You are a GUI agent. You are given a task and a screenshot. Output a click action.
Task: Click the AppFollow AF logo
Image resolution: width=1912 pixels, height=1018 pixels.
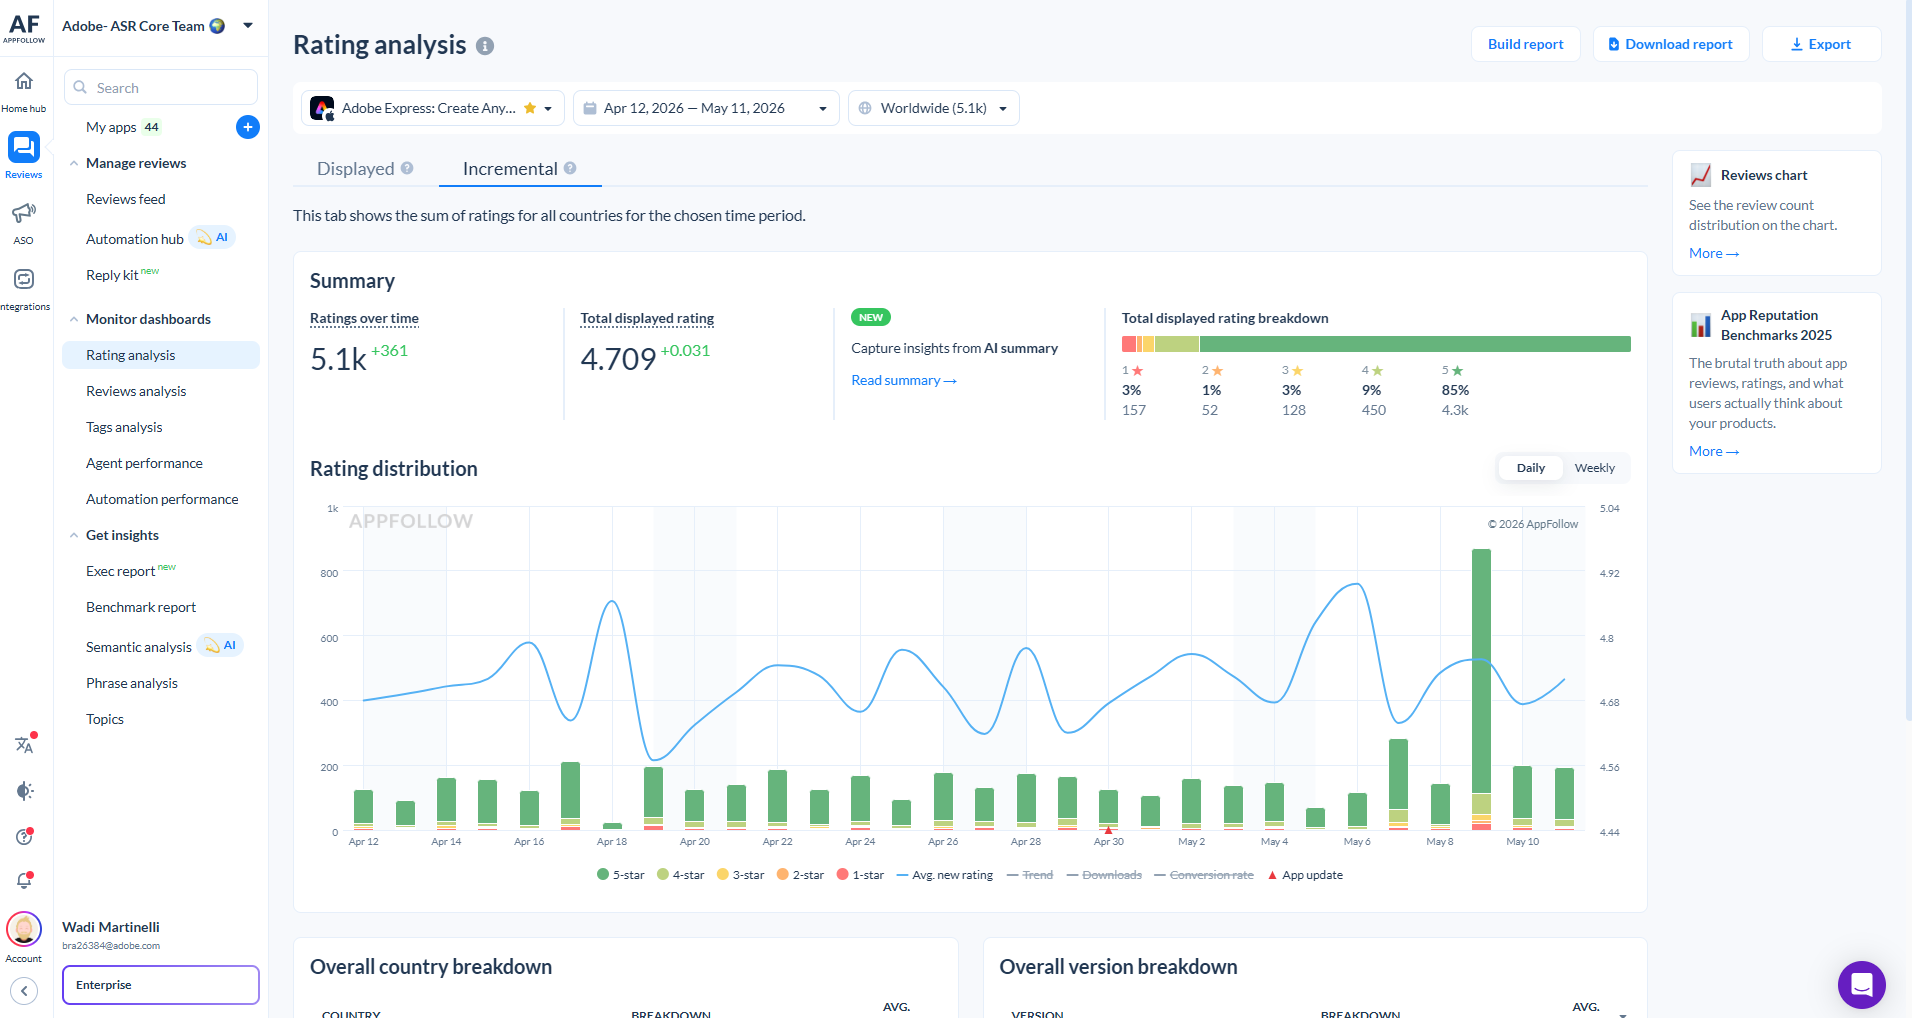(x=24, y=27)
